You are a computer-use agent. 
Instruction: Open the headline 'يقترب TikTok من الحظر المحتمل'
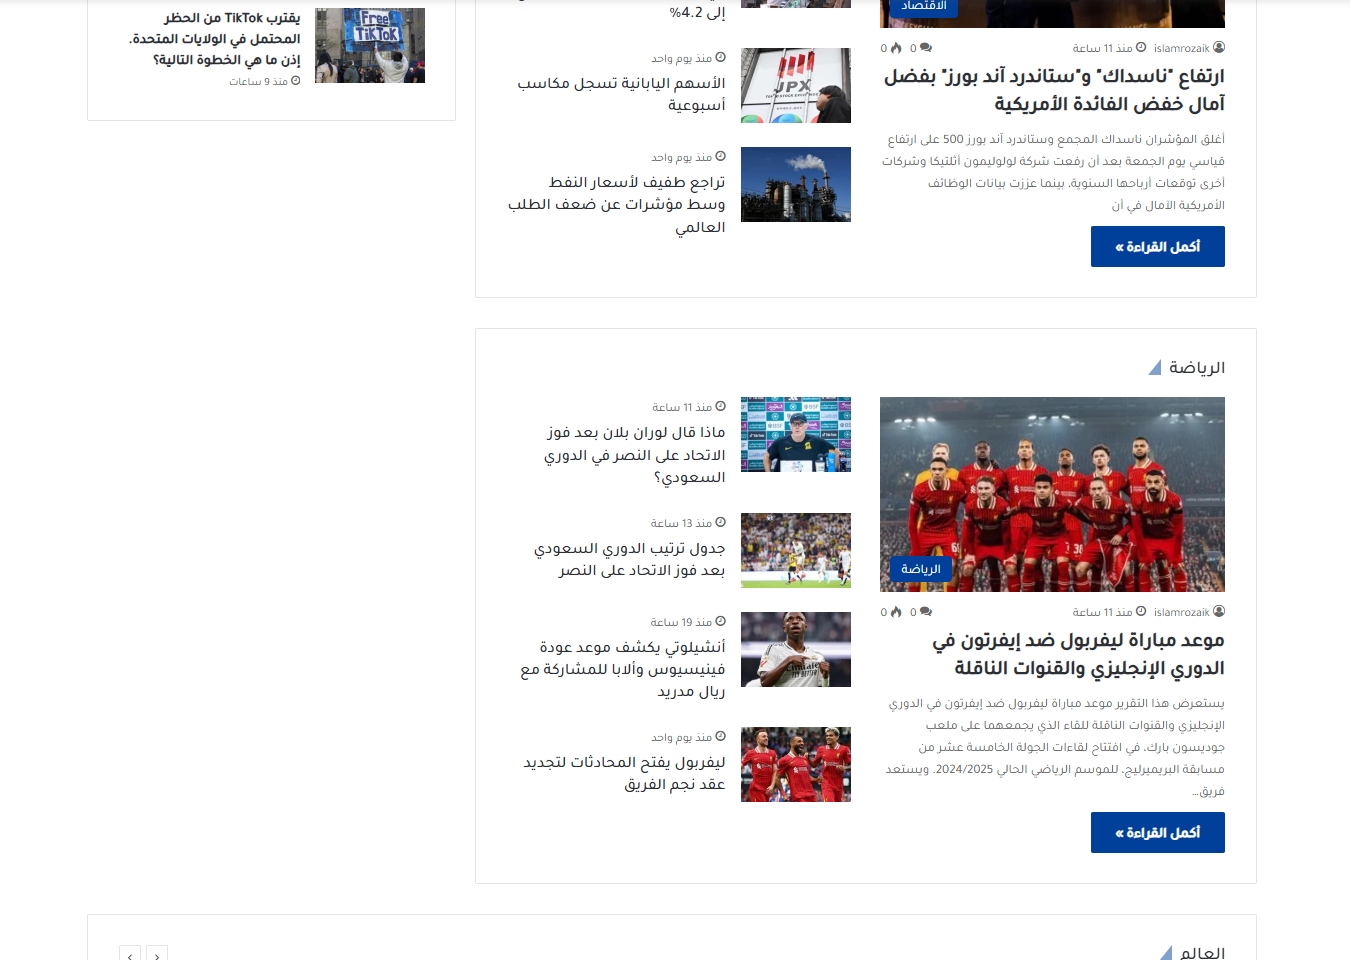(x=214, y=39)
